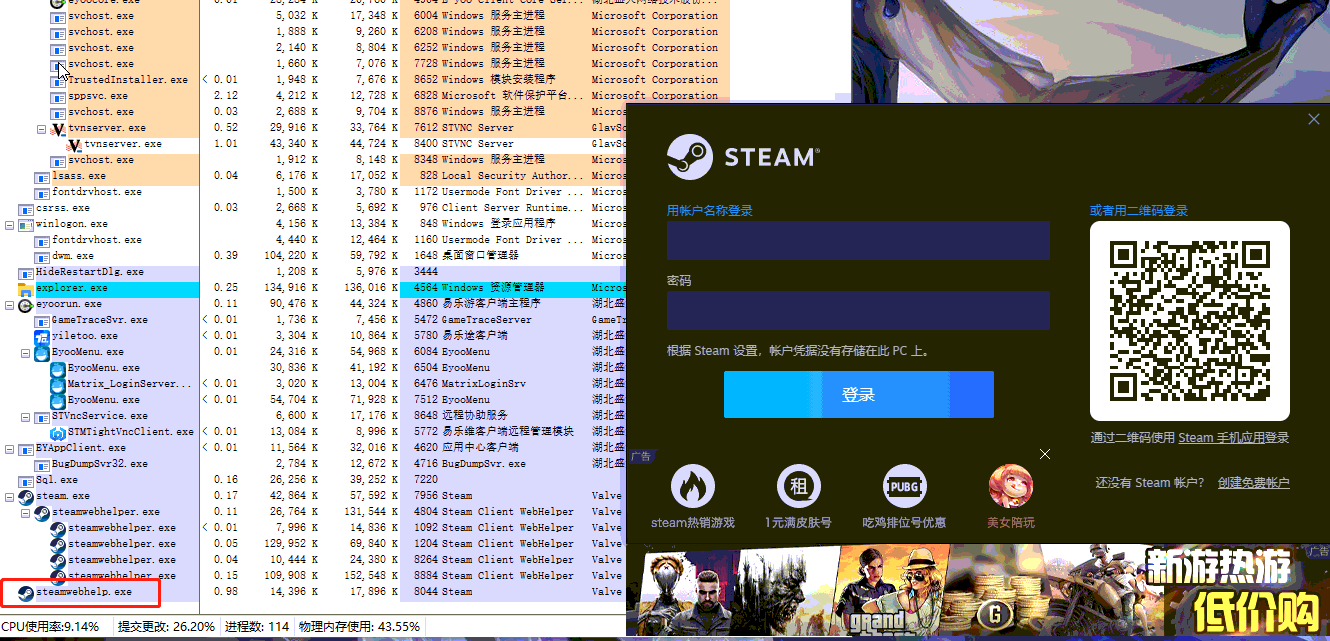The height and width of the screenshot is (641, 1330).
Task: Click the svchost.exe icon in PID 6004 row
Action: (58, 16)
